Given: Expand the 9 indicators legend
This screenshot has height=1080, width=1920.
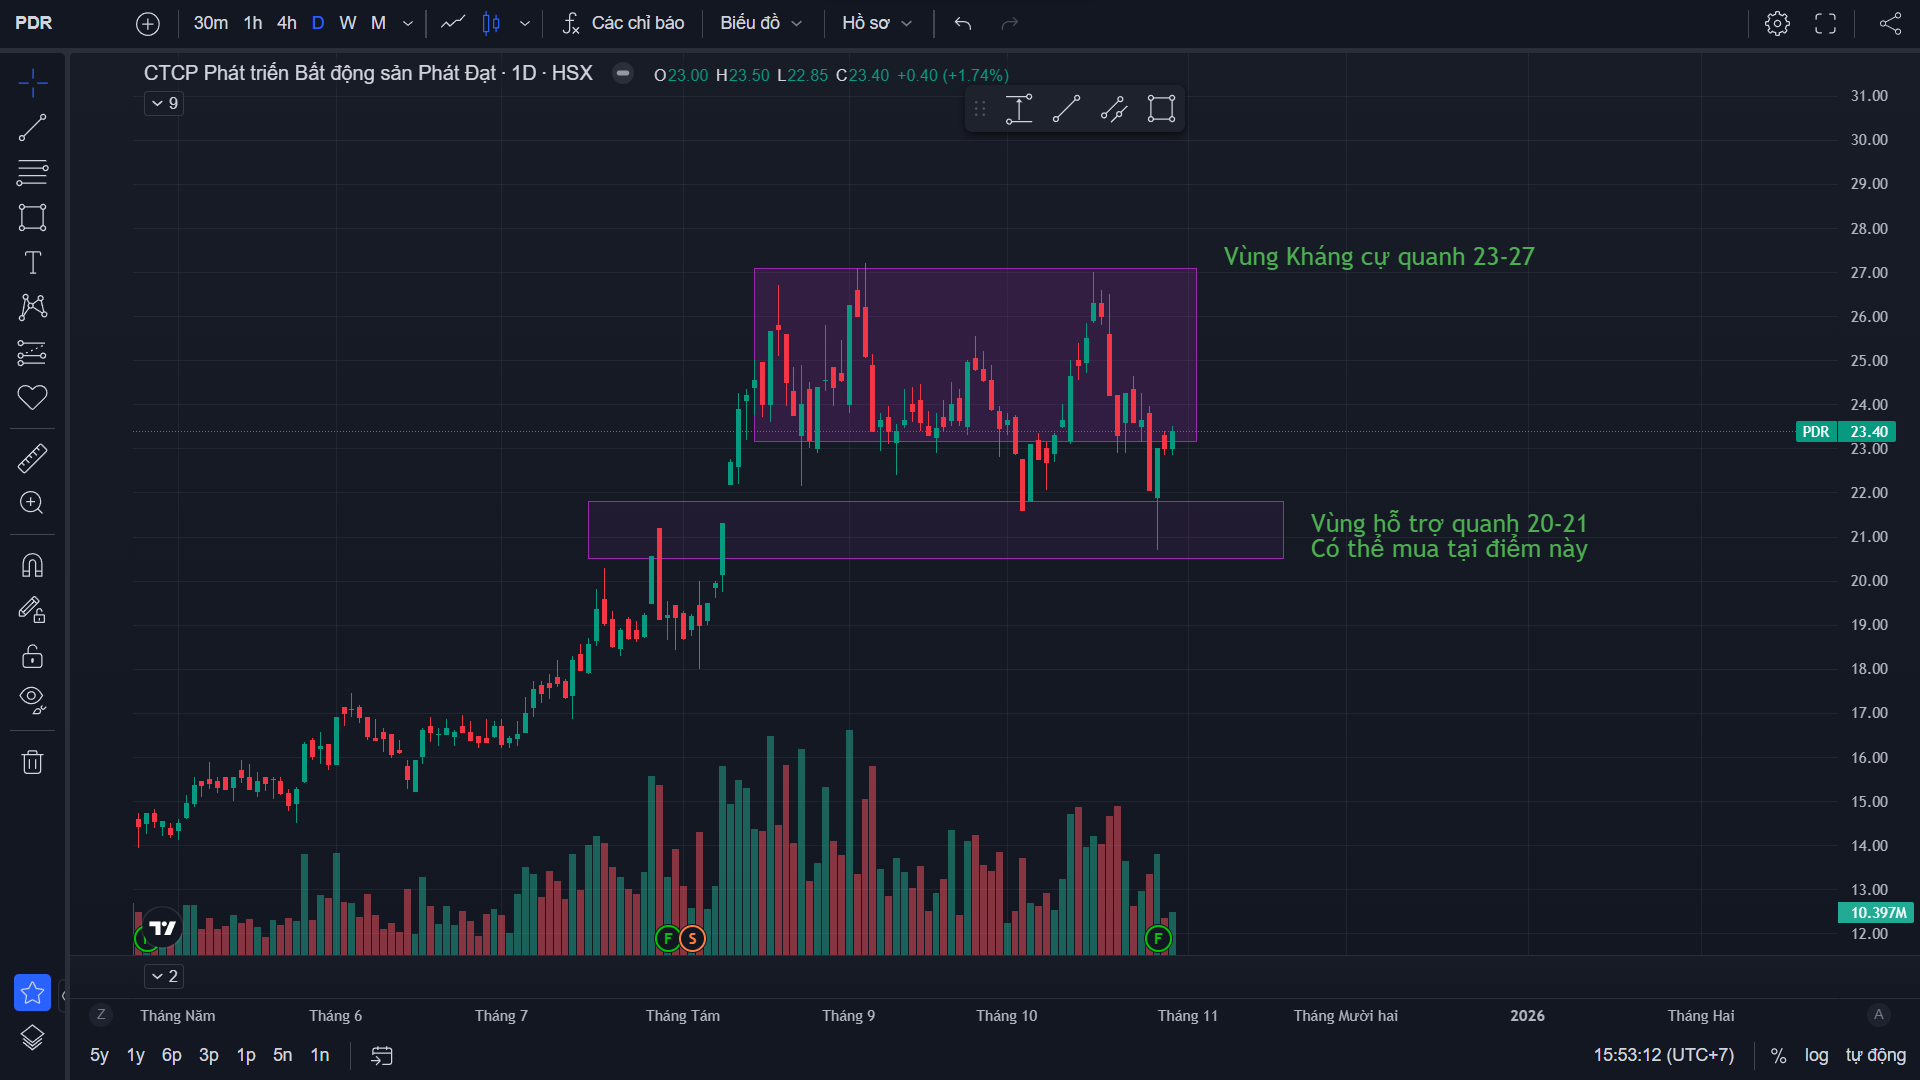Looking at the screenshot, I should coord(163,103).
